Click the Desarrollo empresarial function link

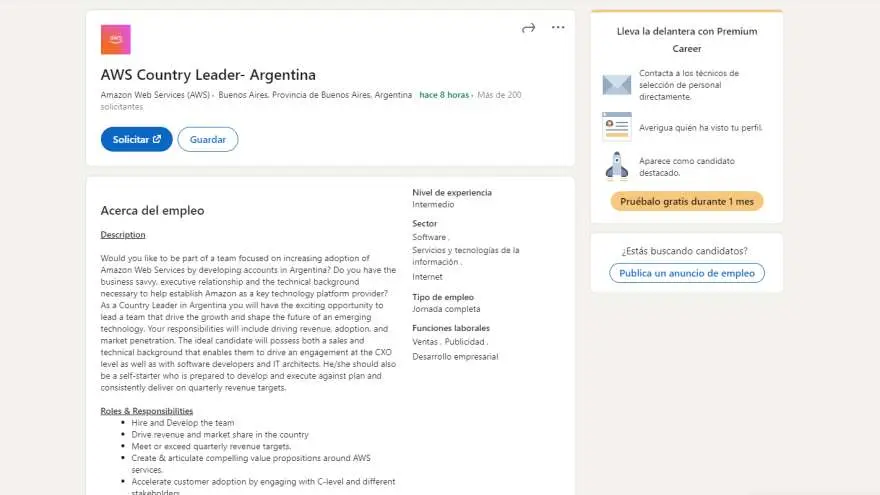[x=455, y=356]
